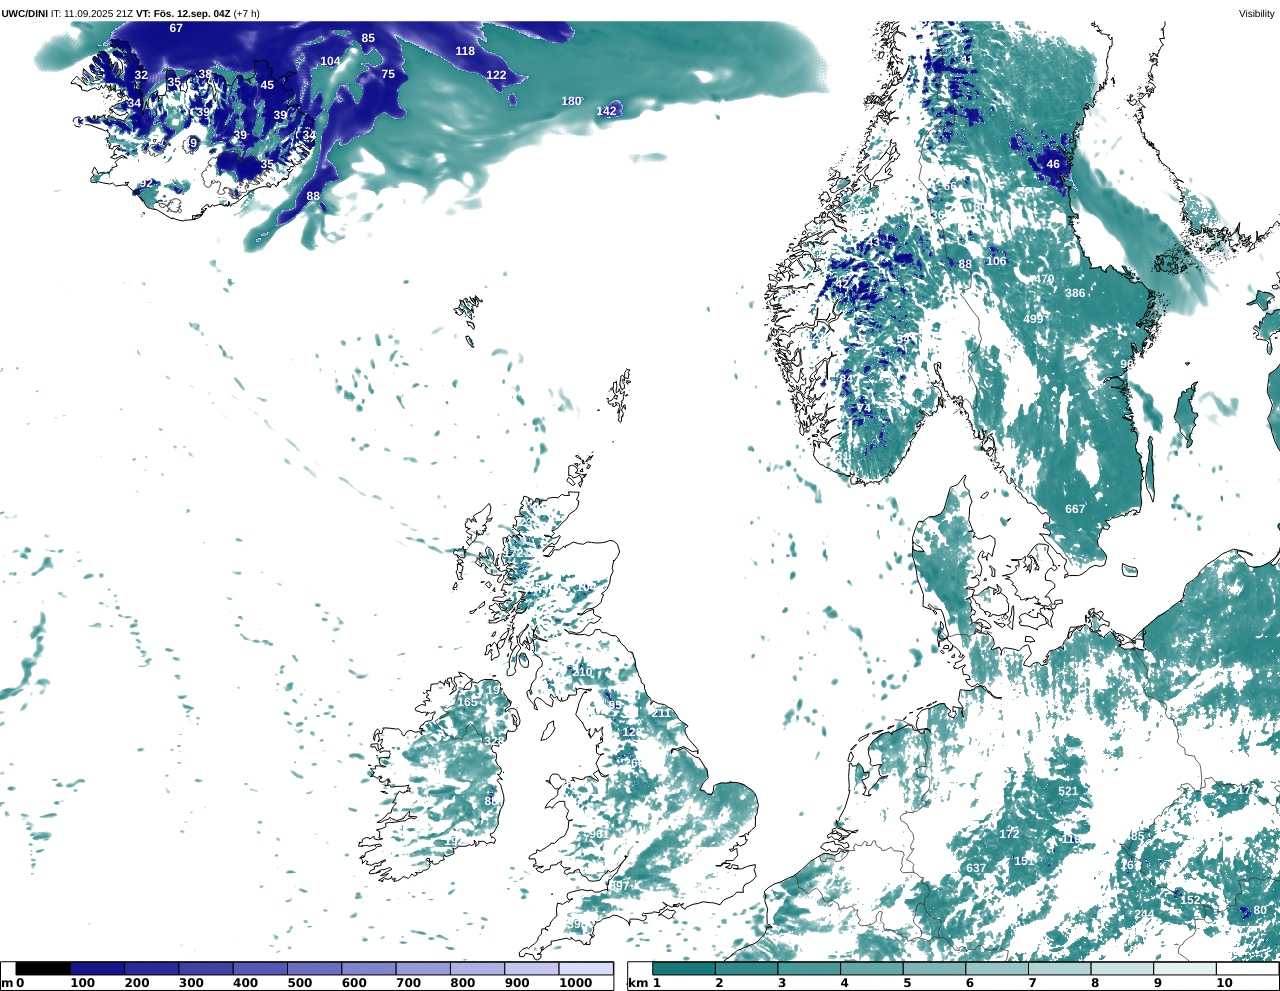
Task: Click the '10' label on the km legend
Action: [1224, 983]
